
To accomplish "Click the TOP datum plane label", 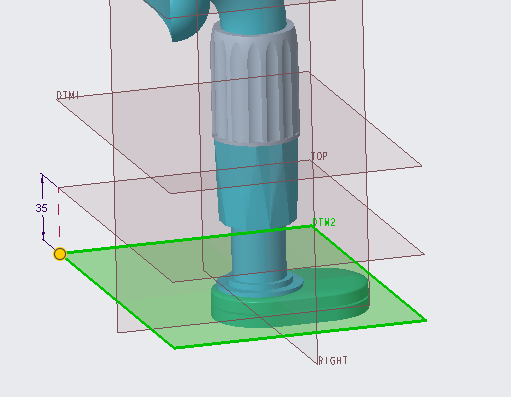I will click(319, 156).
